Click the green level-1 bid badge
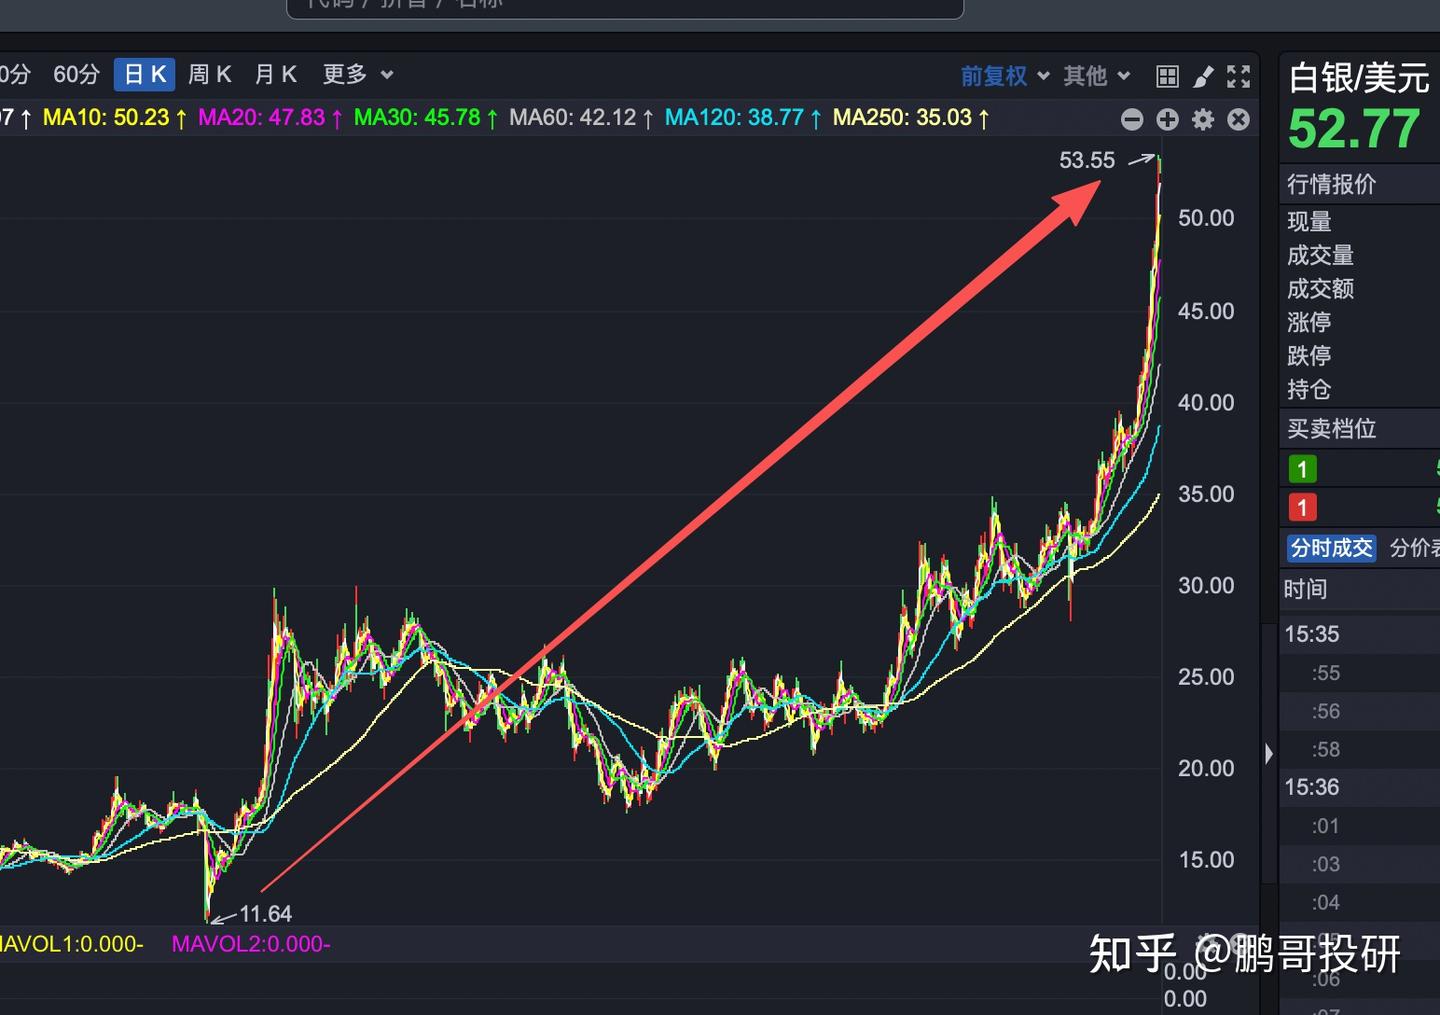Screen dimensions: 1440x1015 [x=1302, y=468]
